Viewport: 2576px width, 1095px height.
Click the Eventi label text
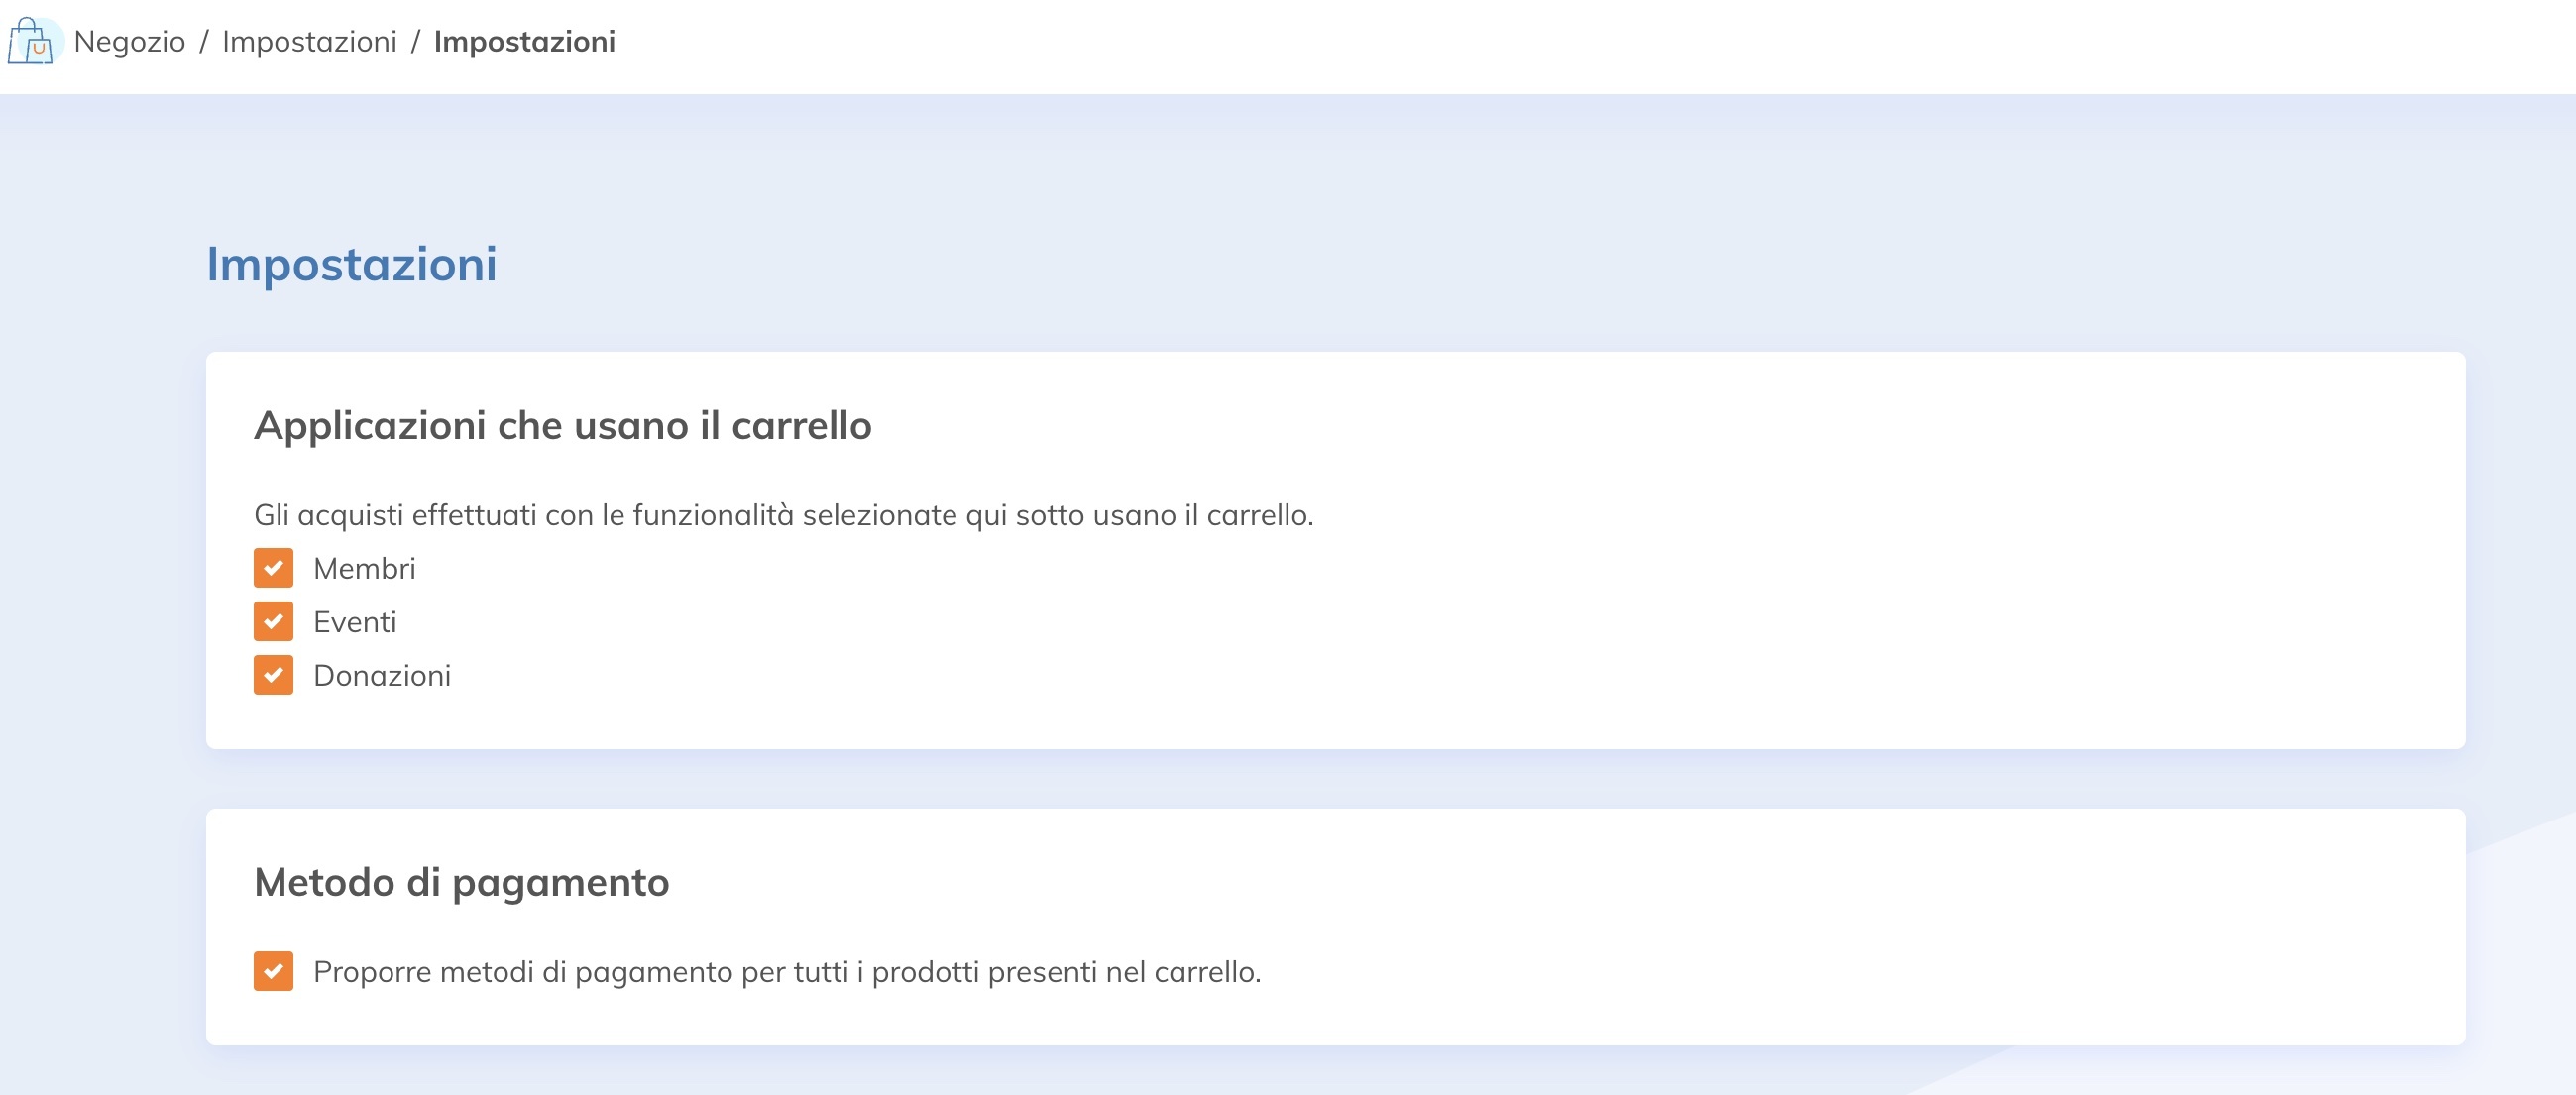354,621
